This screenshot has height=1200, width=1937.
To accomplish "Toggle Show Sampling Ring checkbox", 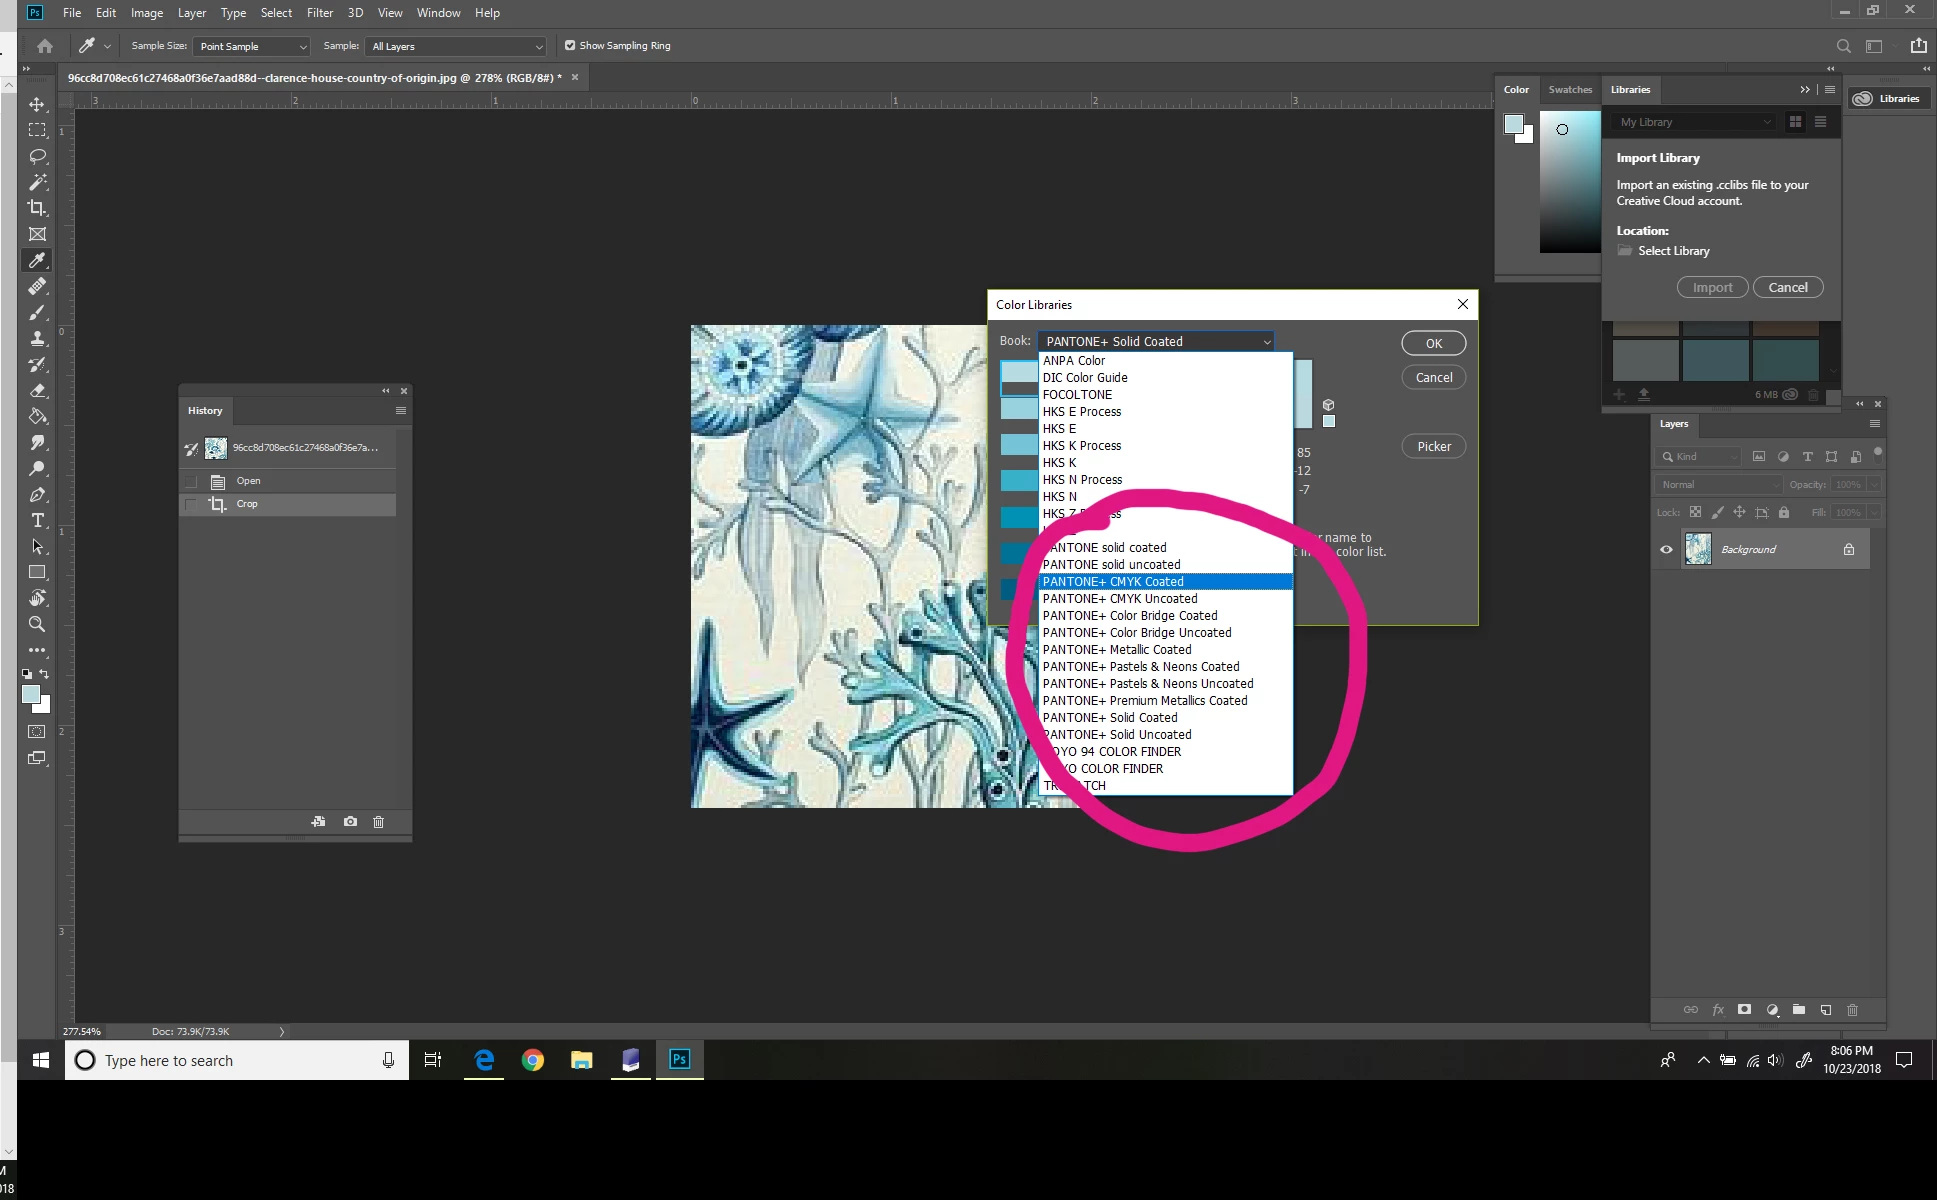I will [x=570, y=46].
